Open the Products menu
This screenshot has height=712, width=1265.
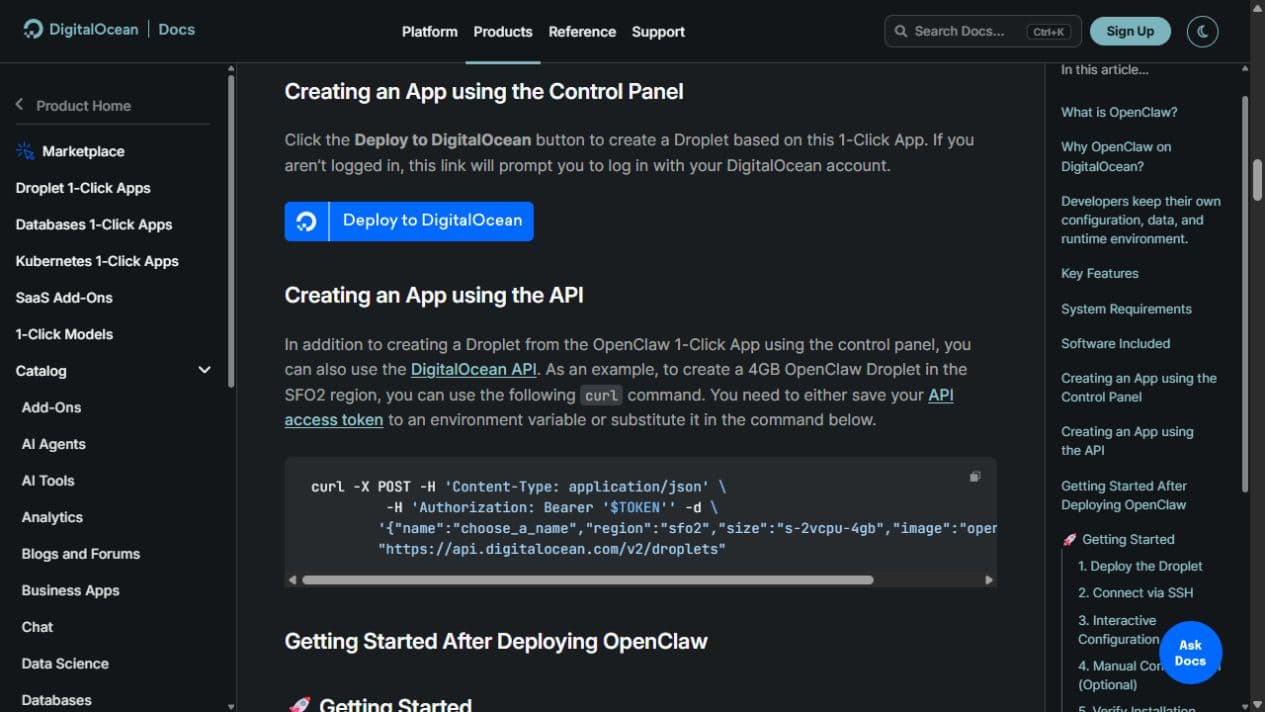pyautogui.click(x=503, y=31)
